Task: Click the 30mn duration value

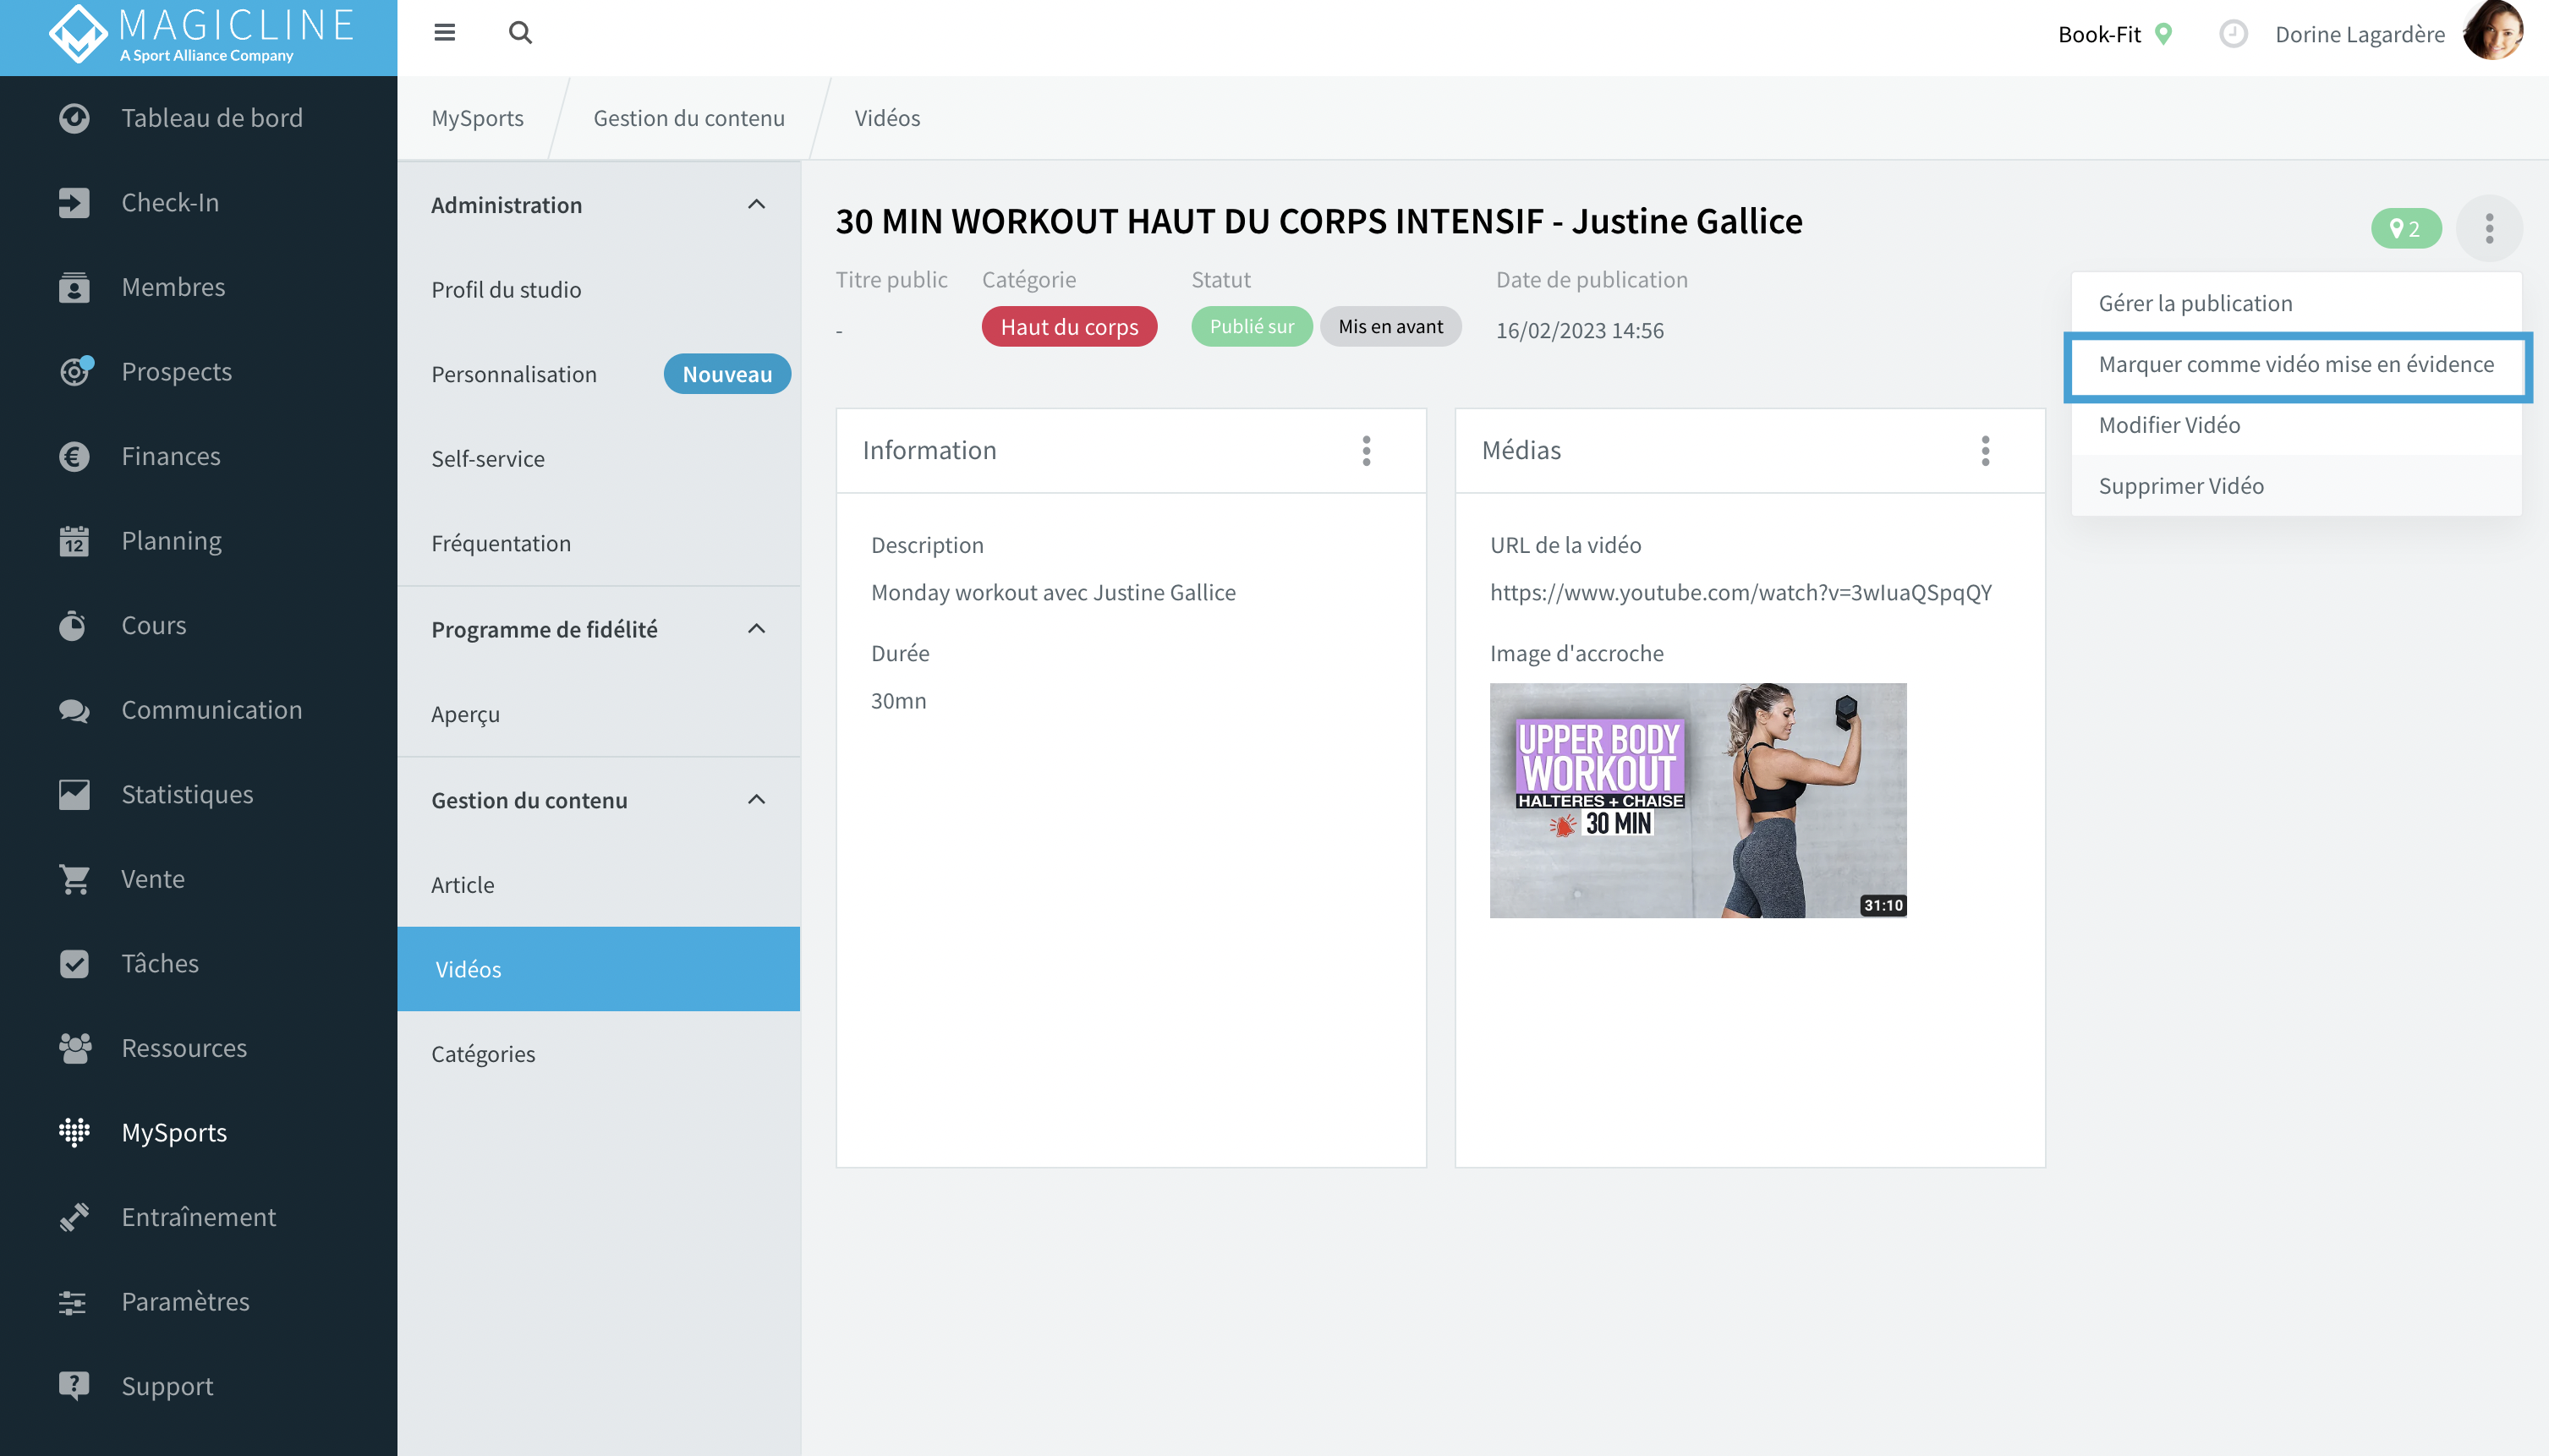Action: [x=898, y=701]
